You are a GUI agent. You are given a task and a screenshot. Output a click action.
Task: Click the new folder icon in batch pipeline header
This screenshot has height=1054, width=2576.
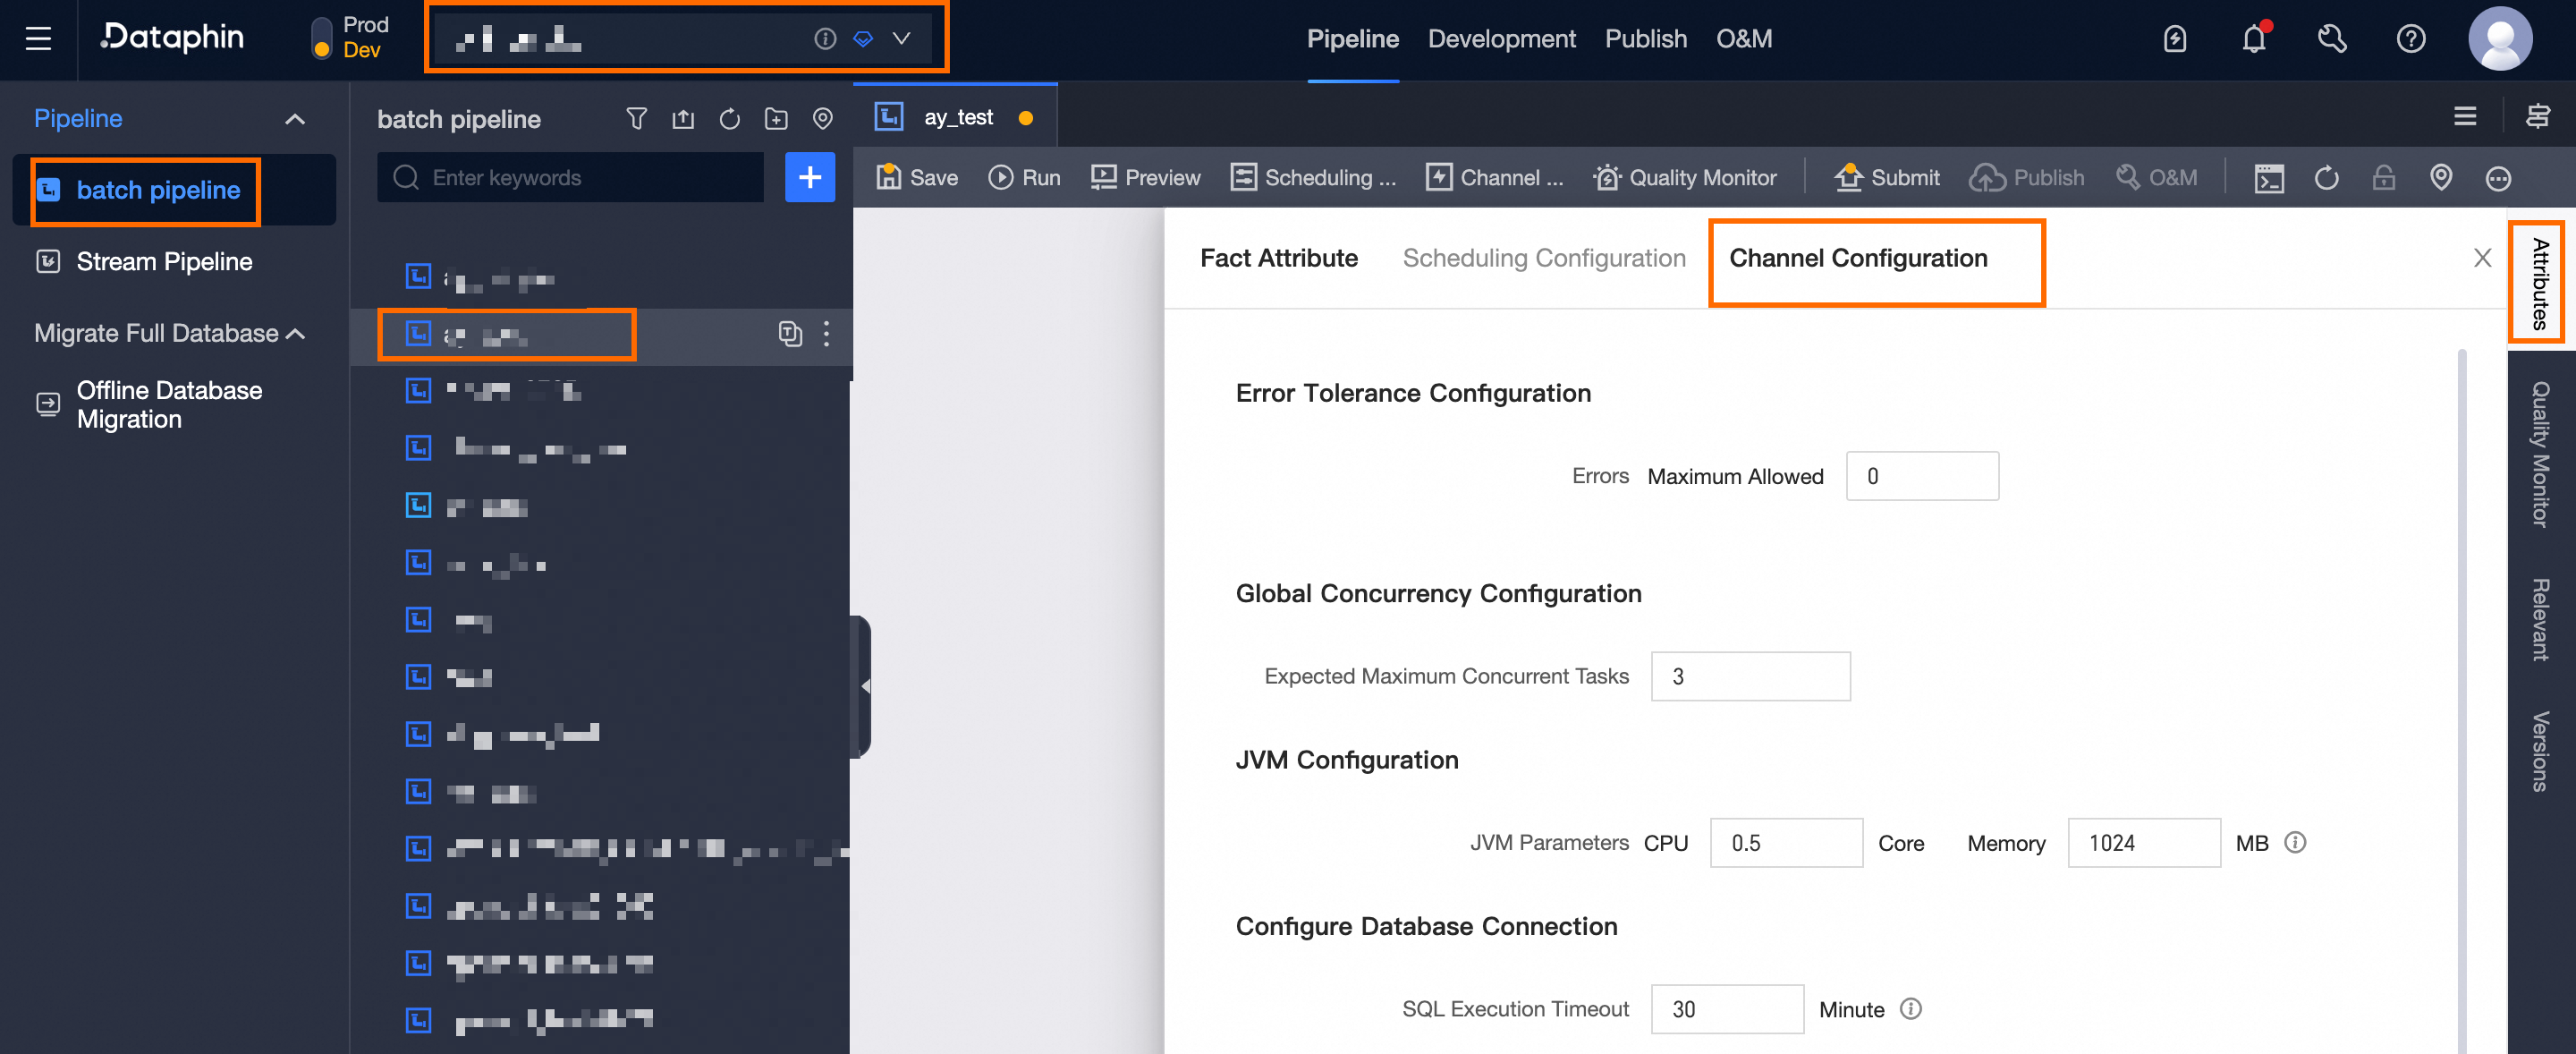pos(776,119)
